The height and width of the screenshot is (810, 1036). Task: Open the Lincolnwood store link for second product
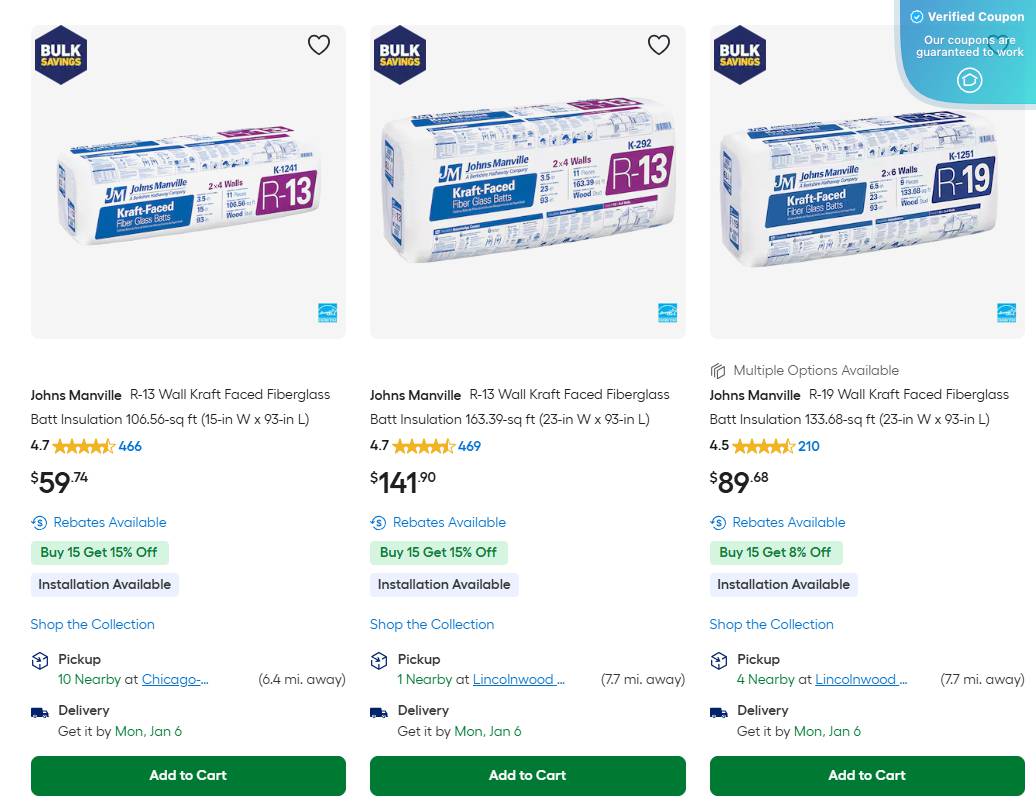coord(518,679)
